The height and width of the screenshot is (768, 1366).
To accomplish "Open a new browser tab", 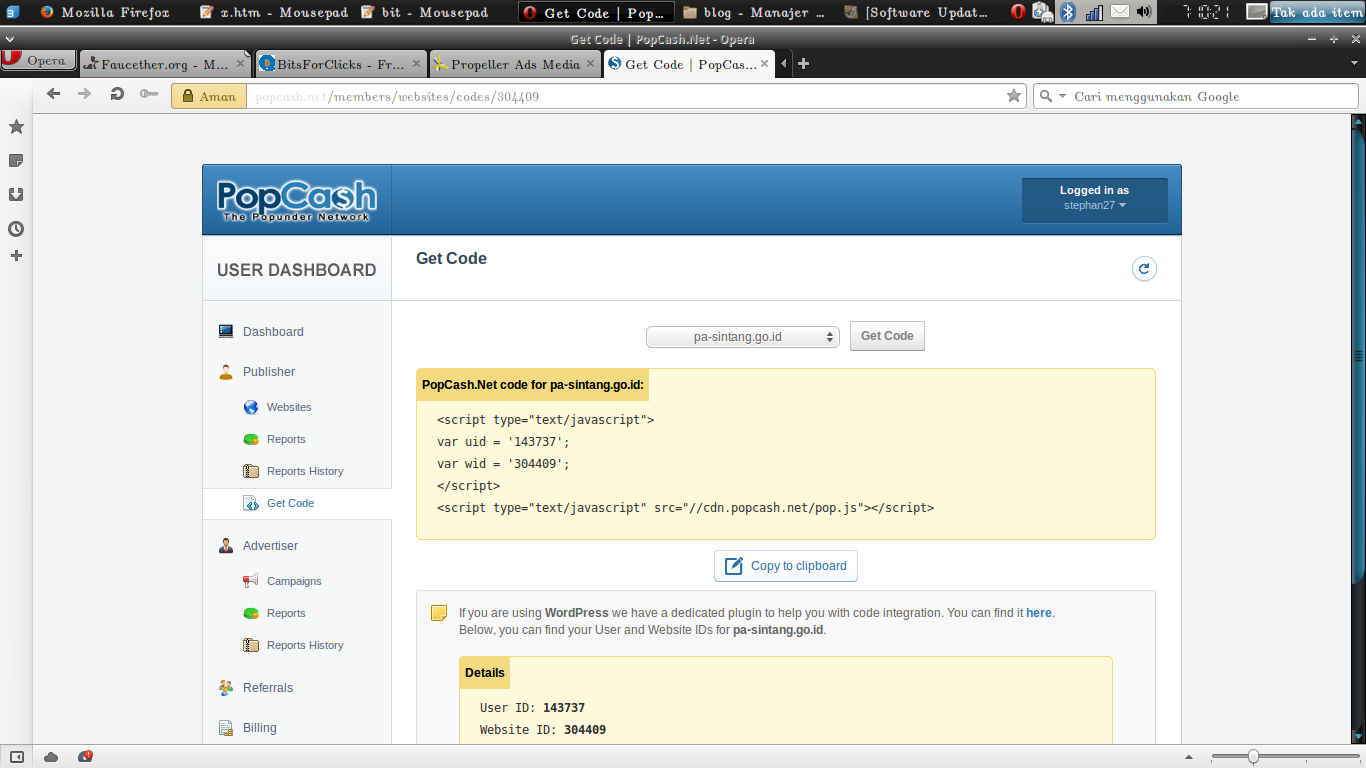I will pos(803,64).
